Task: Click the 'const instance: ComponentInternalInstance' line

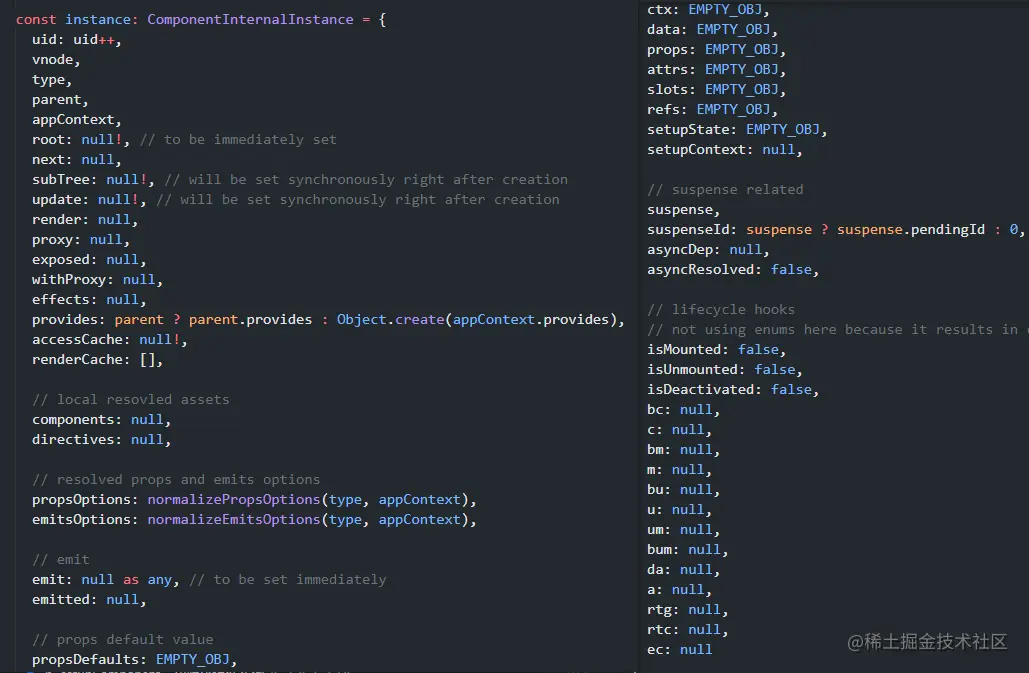Action: (x=201, y=20)
